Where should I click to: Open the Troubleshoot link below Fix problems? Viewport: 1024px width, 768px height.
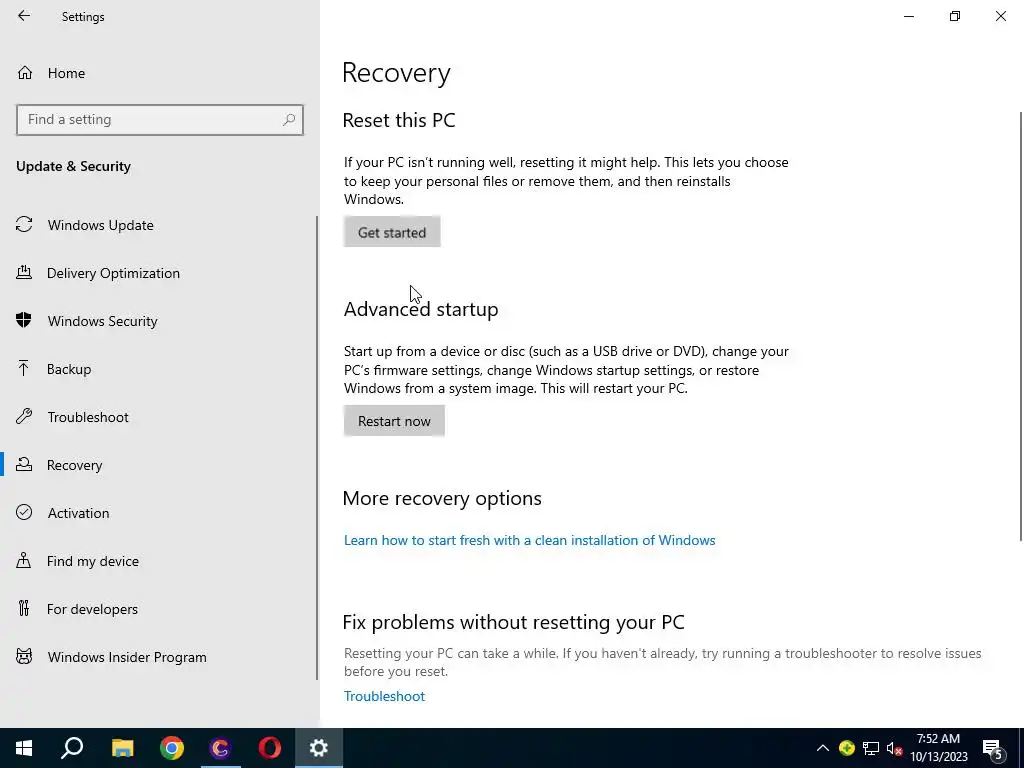pyautogui.click(x=384, y=696)
